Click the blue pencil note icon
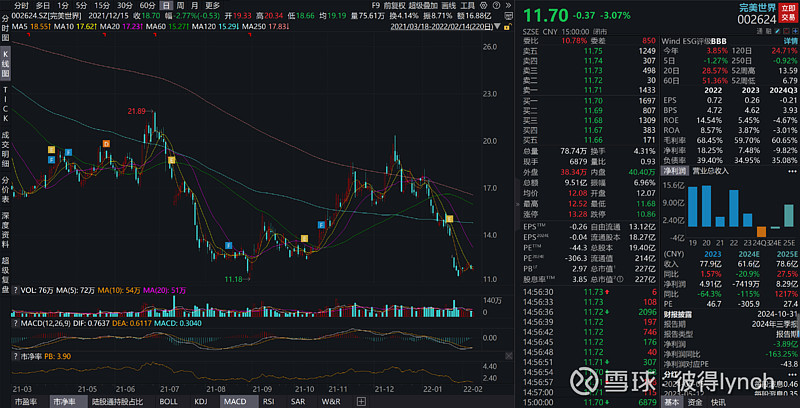800x408 pixels. coord(777,31)
